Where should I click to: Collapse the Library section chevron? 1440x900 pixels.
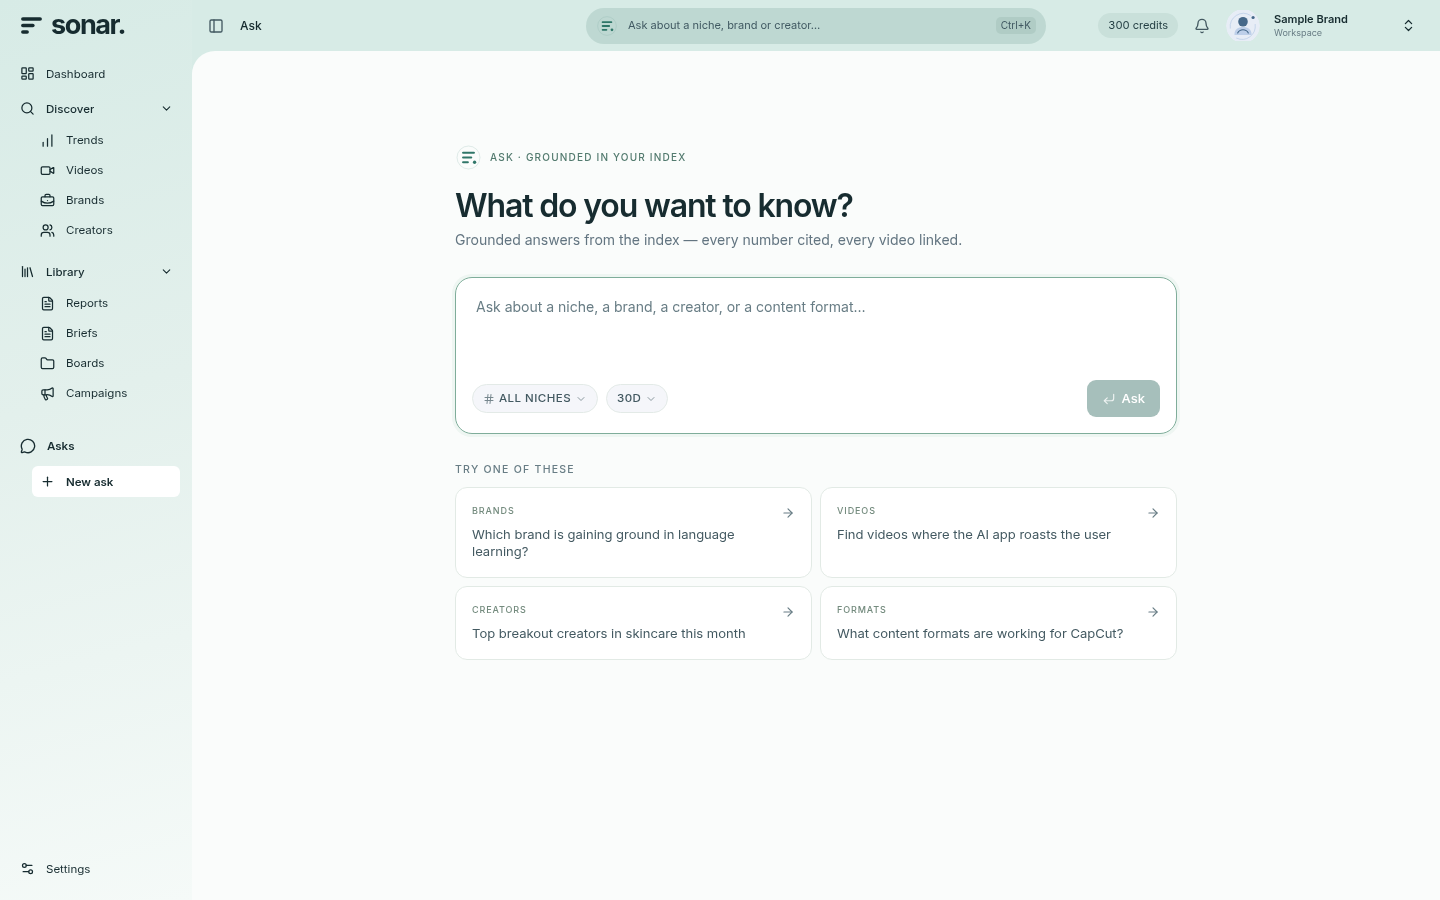167,272
